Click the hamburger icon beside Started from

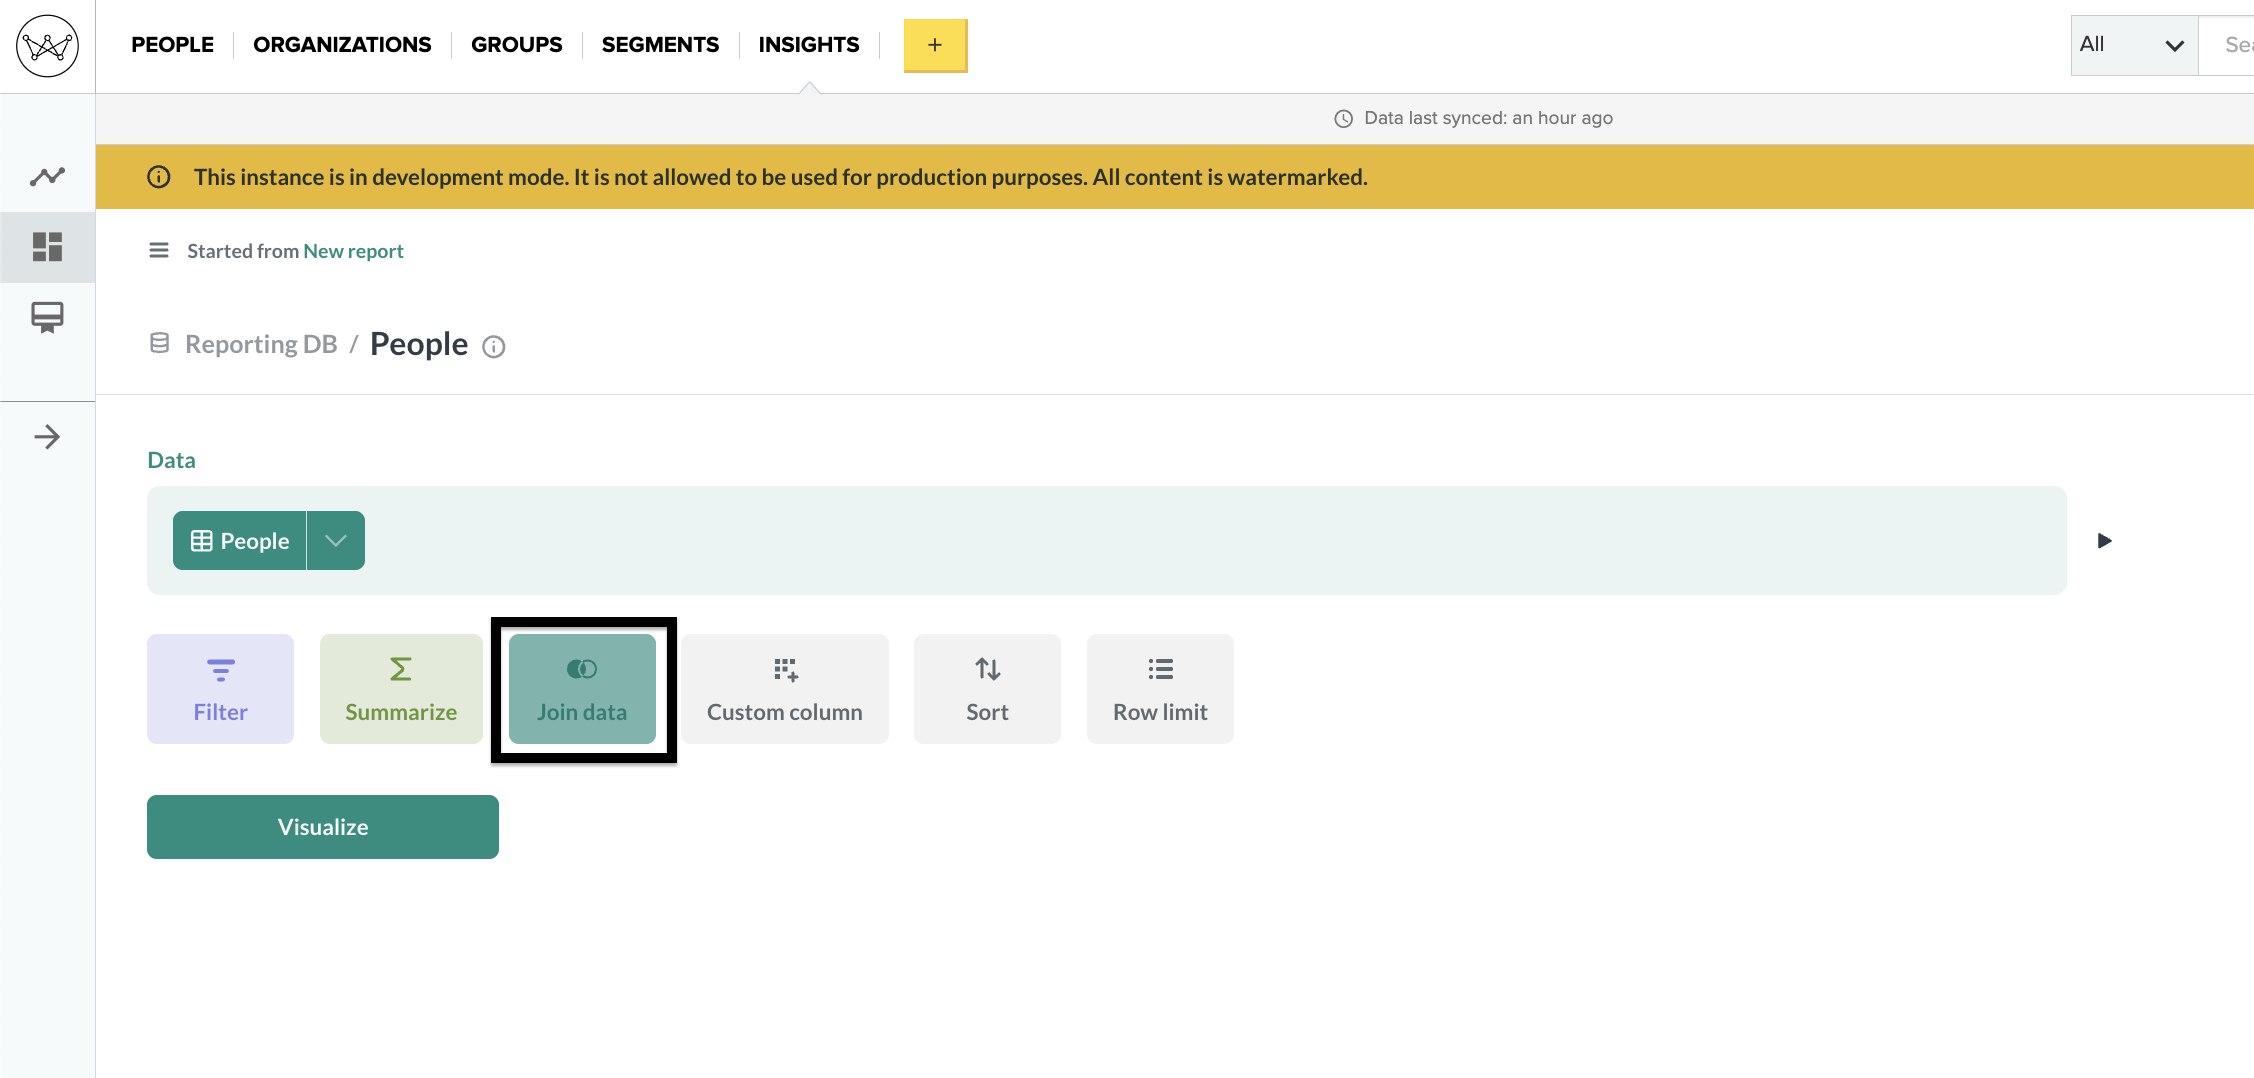[x=159, y=250]
